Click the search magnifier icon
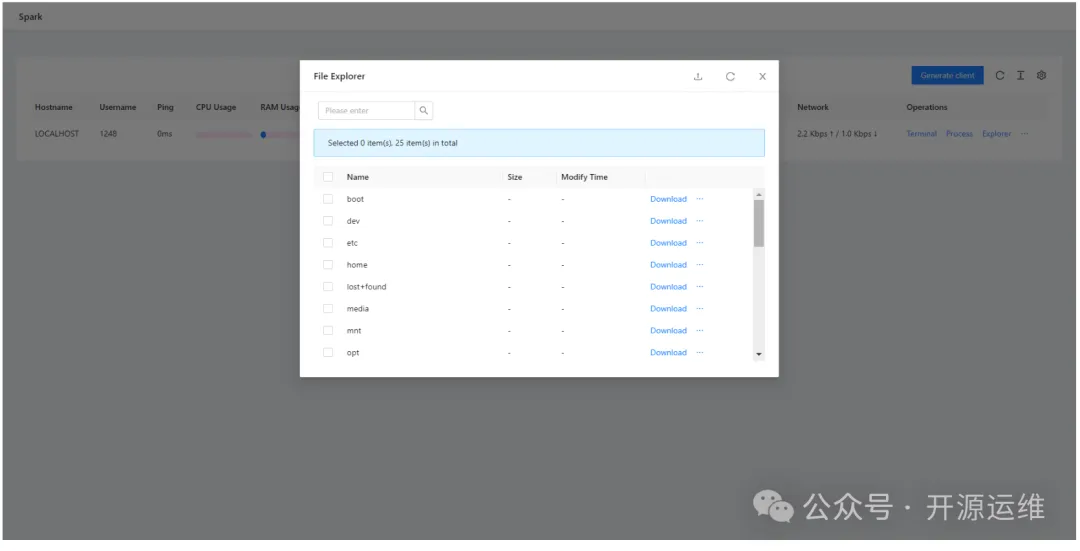Screen dimensions: 1080x551 pos(423,111)
